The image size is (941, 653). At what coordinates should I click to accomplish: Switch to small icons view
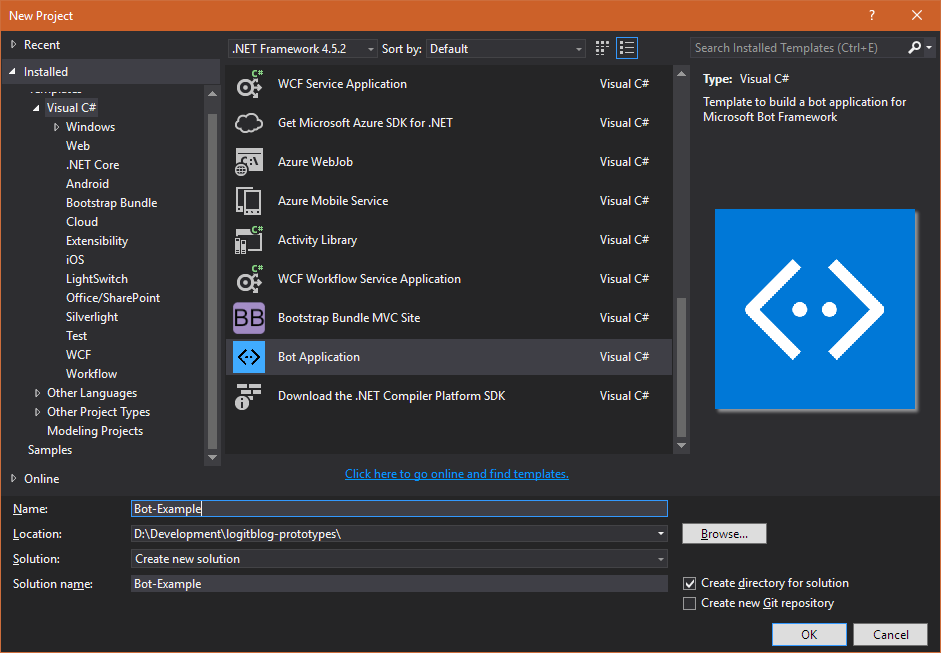pos(602,48)
